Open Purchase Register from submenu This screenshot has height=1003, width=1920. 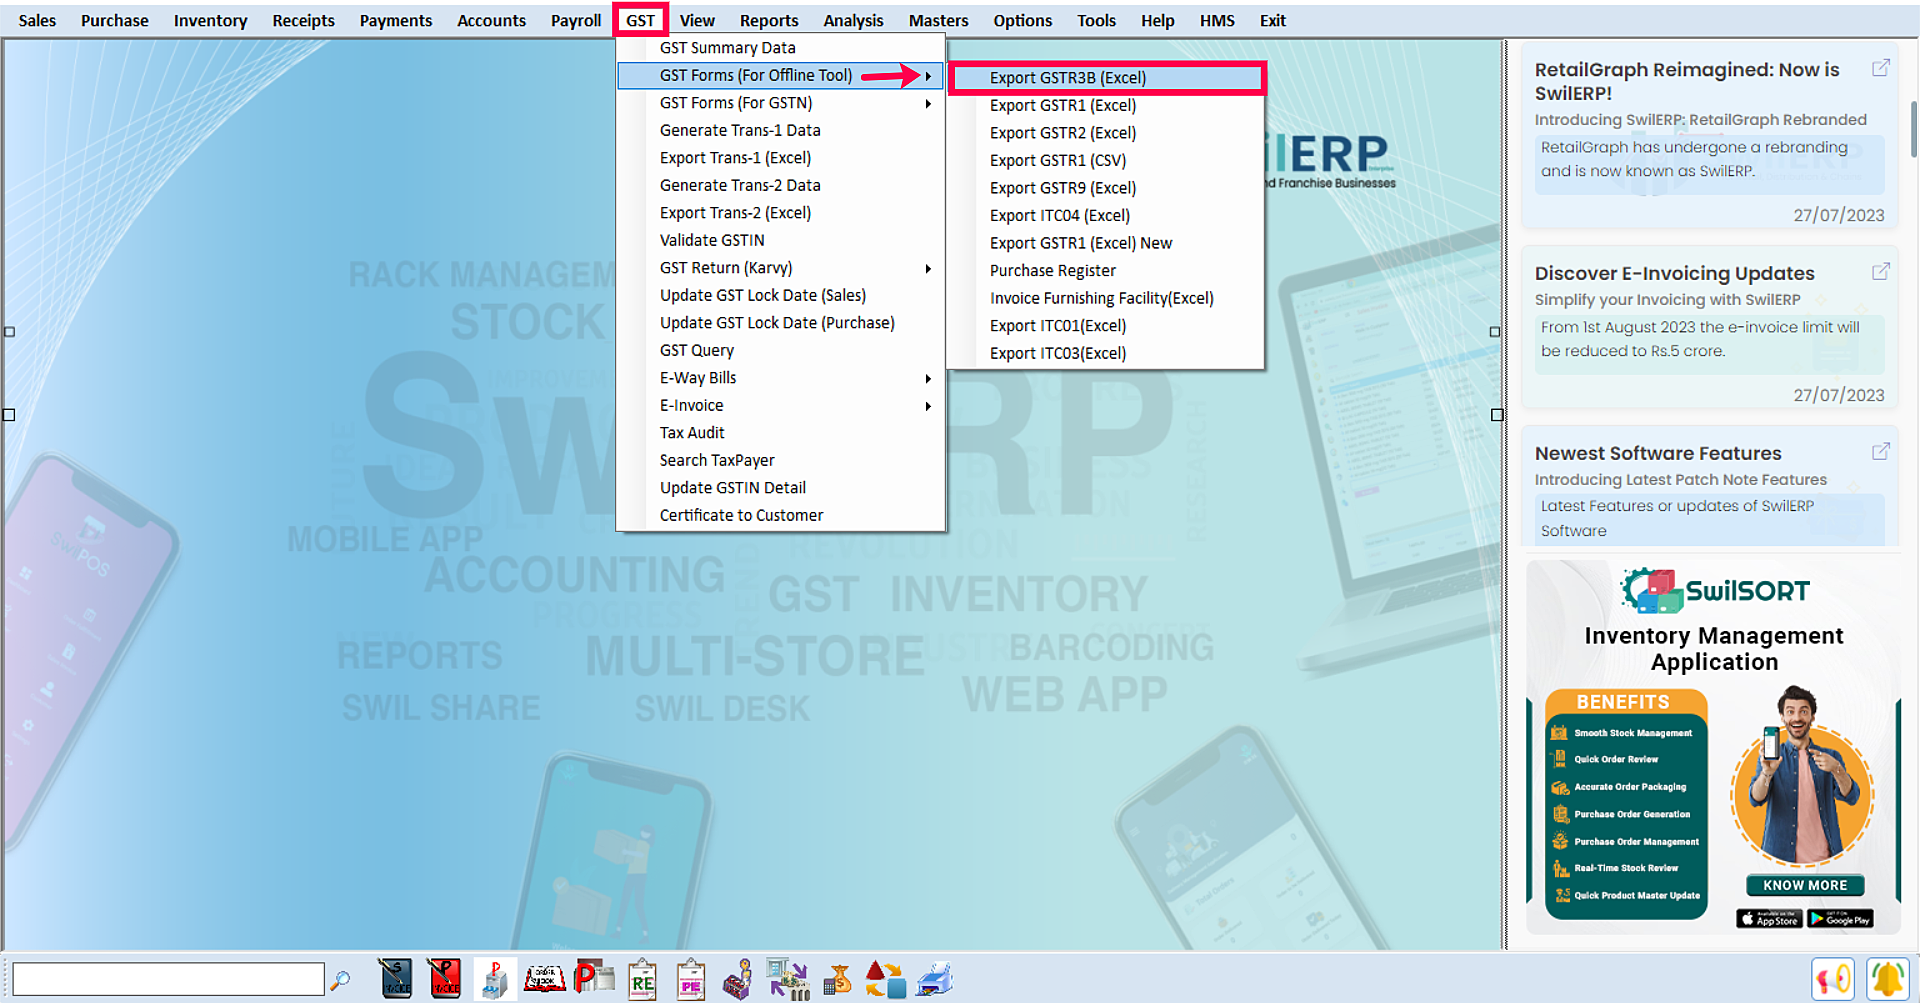click(1106, 271)
